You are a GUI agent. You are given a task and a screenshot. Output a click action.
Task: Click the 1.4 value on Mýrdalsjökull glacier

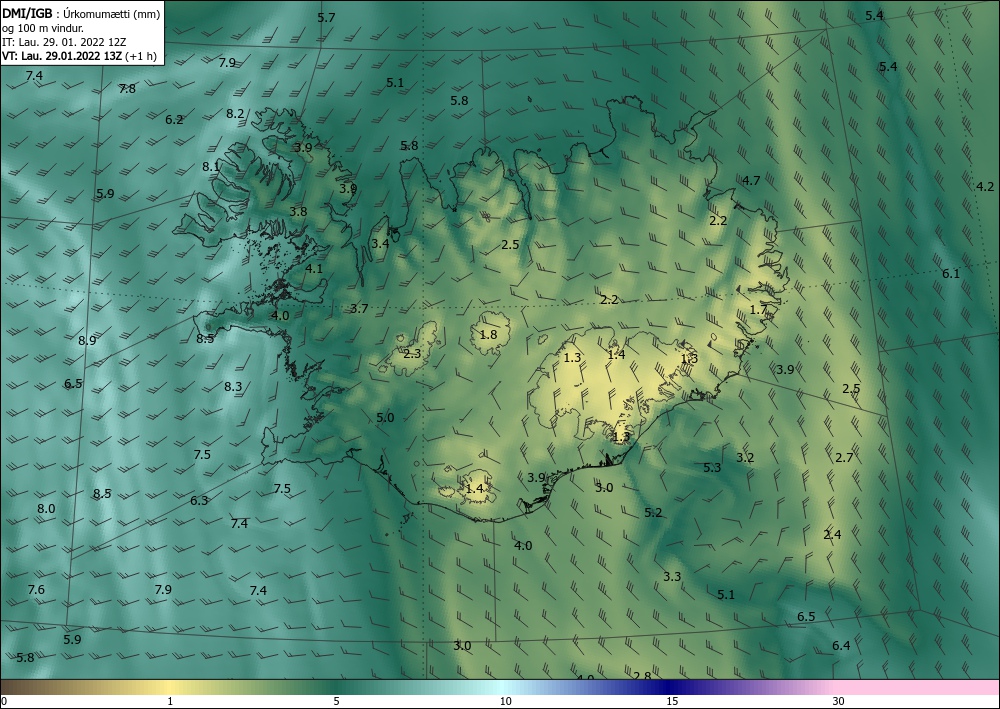click(474, 489)
